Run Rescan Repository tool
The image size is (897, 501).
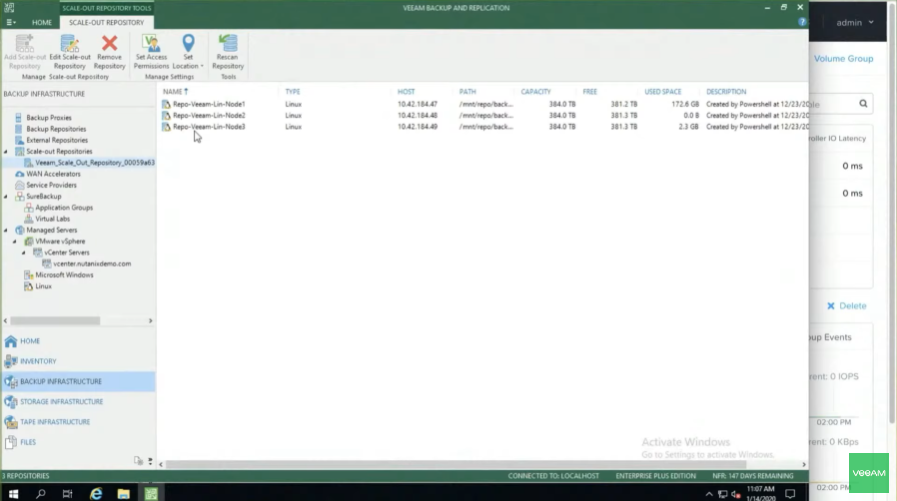tap(228, 51)
